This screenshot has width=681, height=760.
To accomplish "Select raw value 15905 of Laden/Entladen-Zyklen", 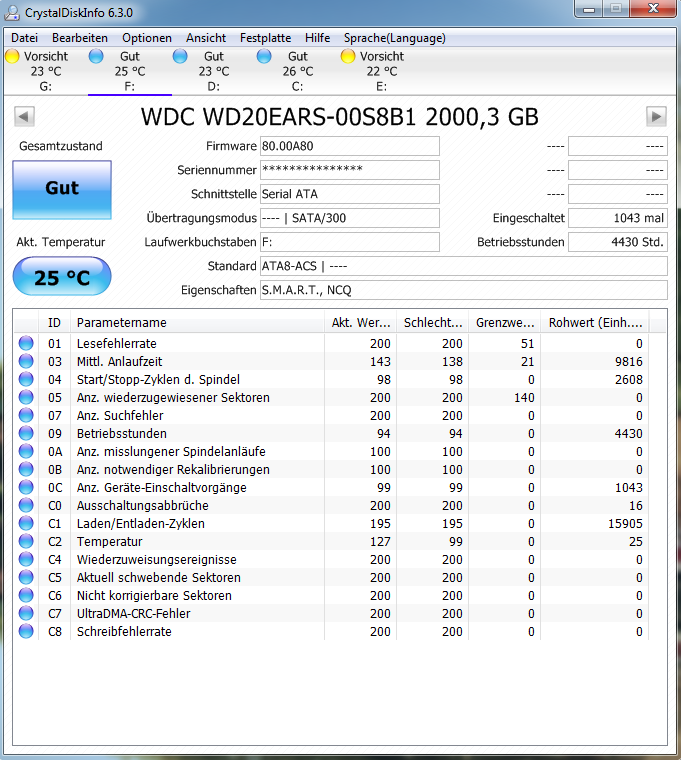I will pos(625,523).
